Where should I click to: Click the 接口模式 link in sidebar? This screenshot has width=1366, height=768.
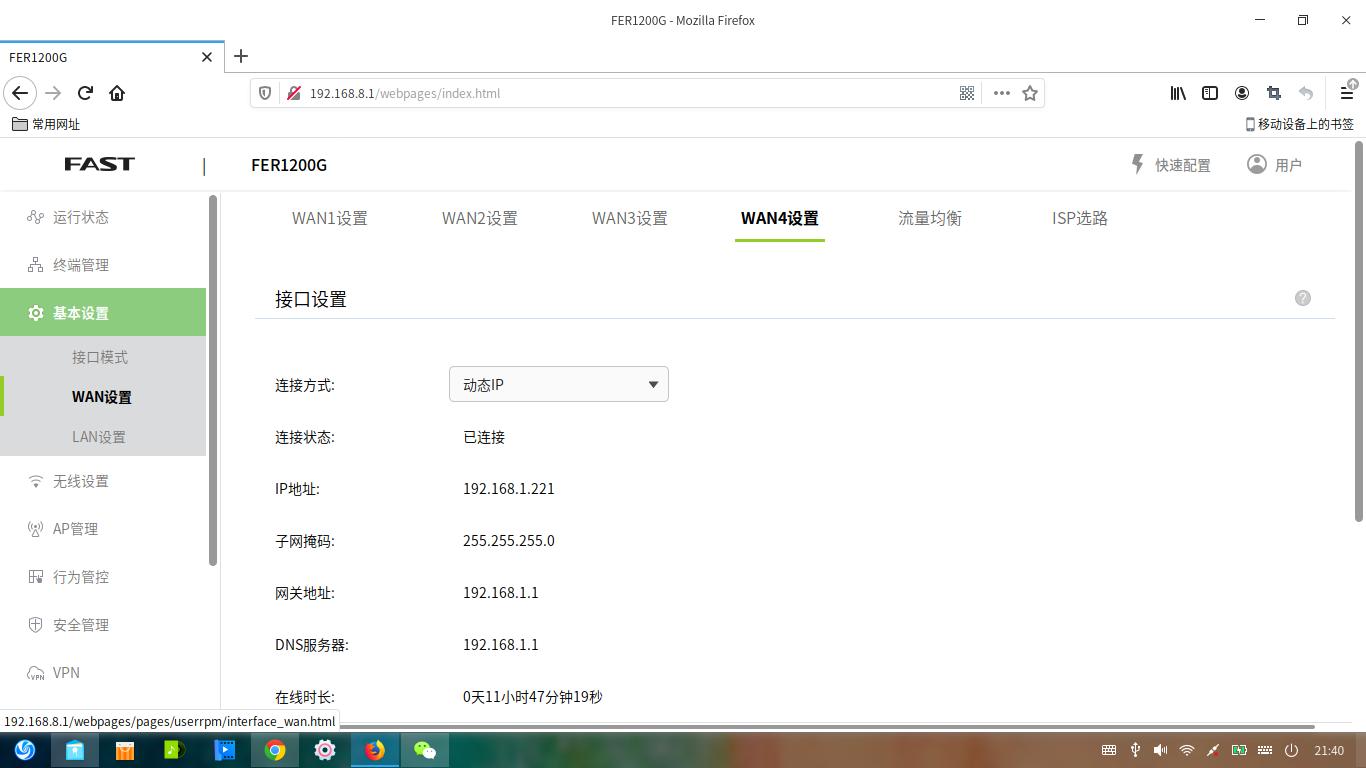click(x=99, y=356)
